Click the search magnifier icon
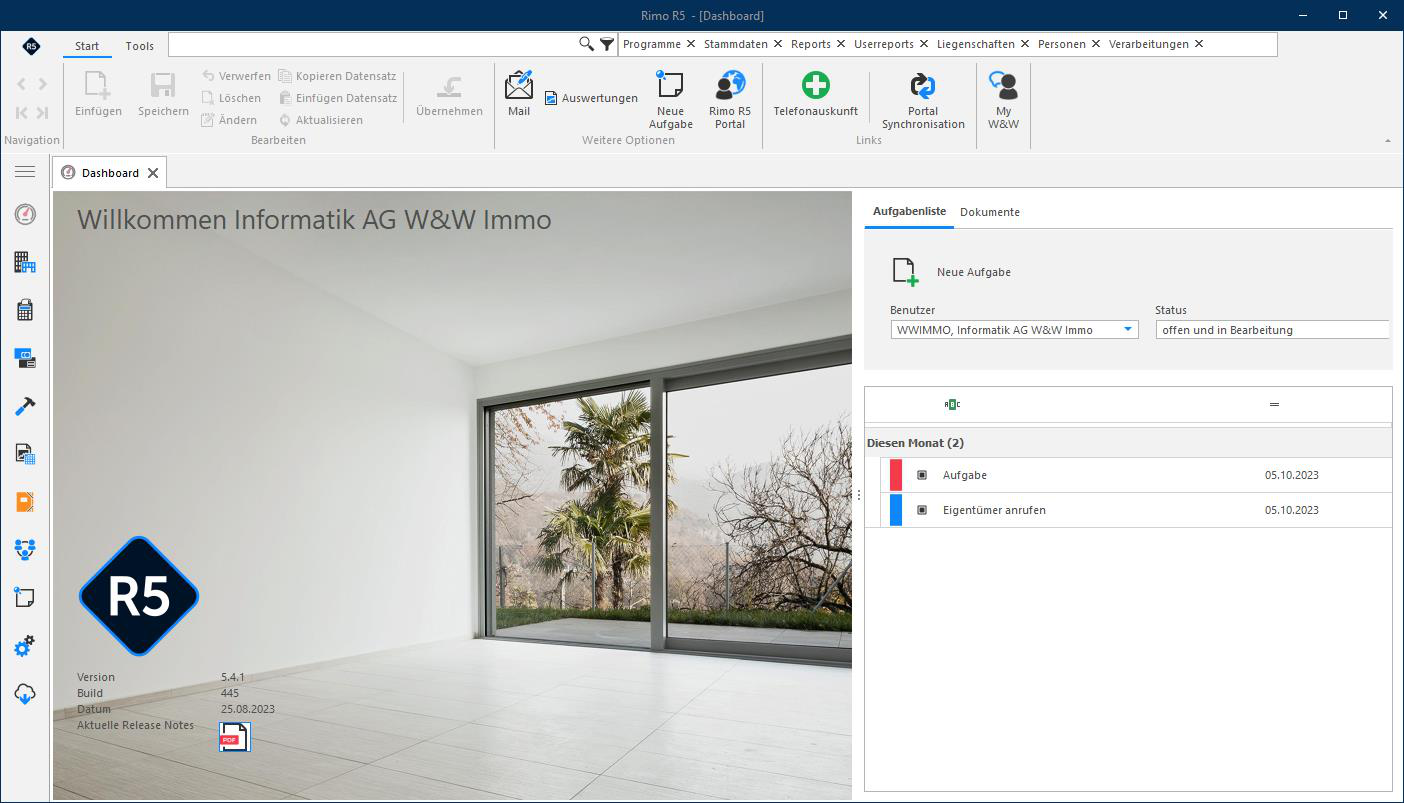 (587, 44)
